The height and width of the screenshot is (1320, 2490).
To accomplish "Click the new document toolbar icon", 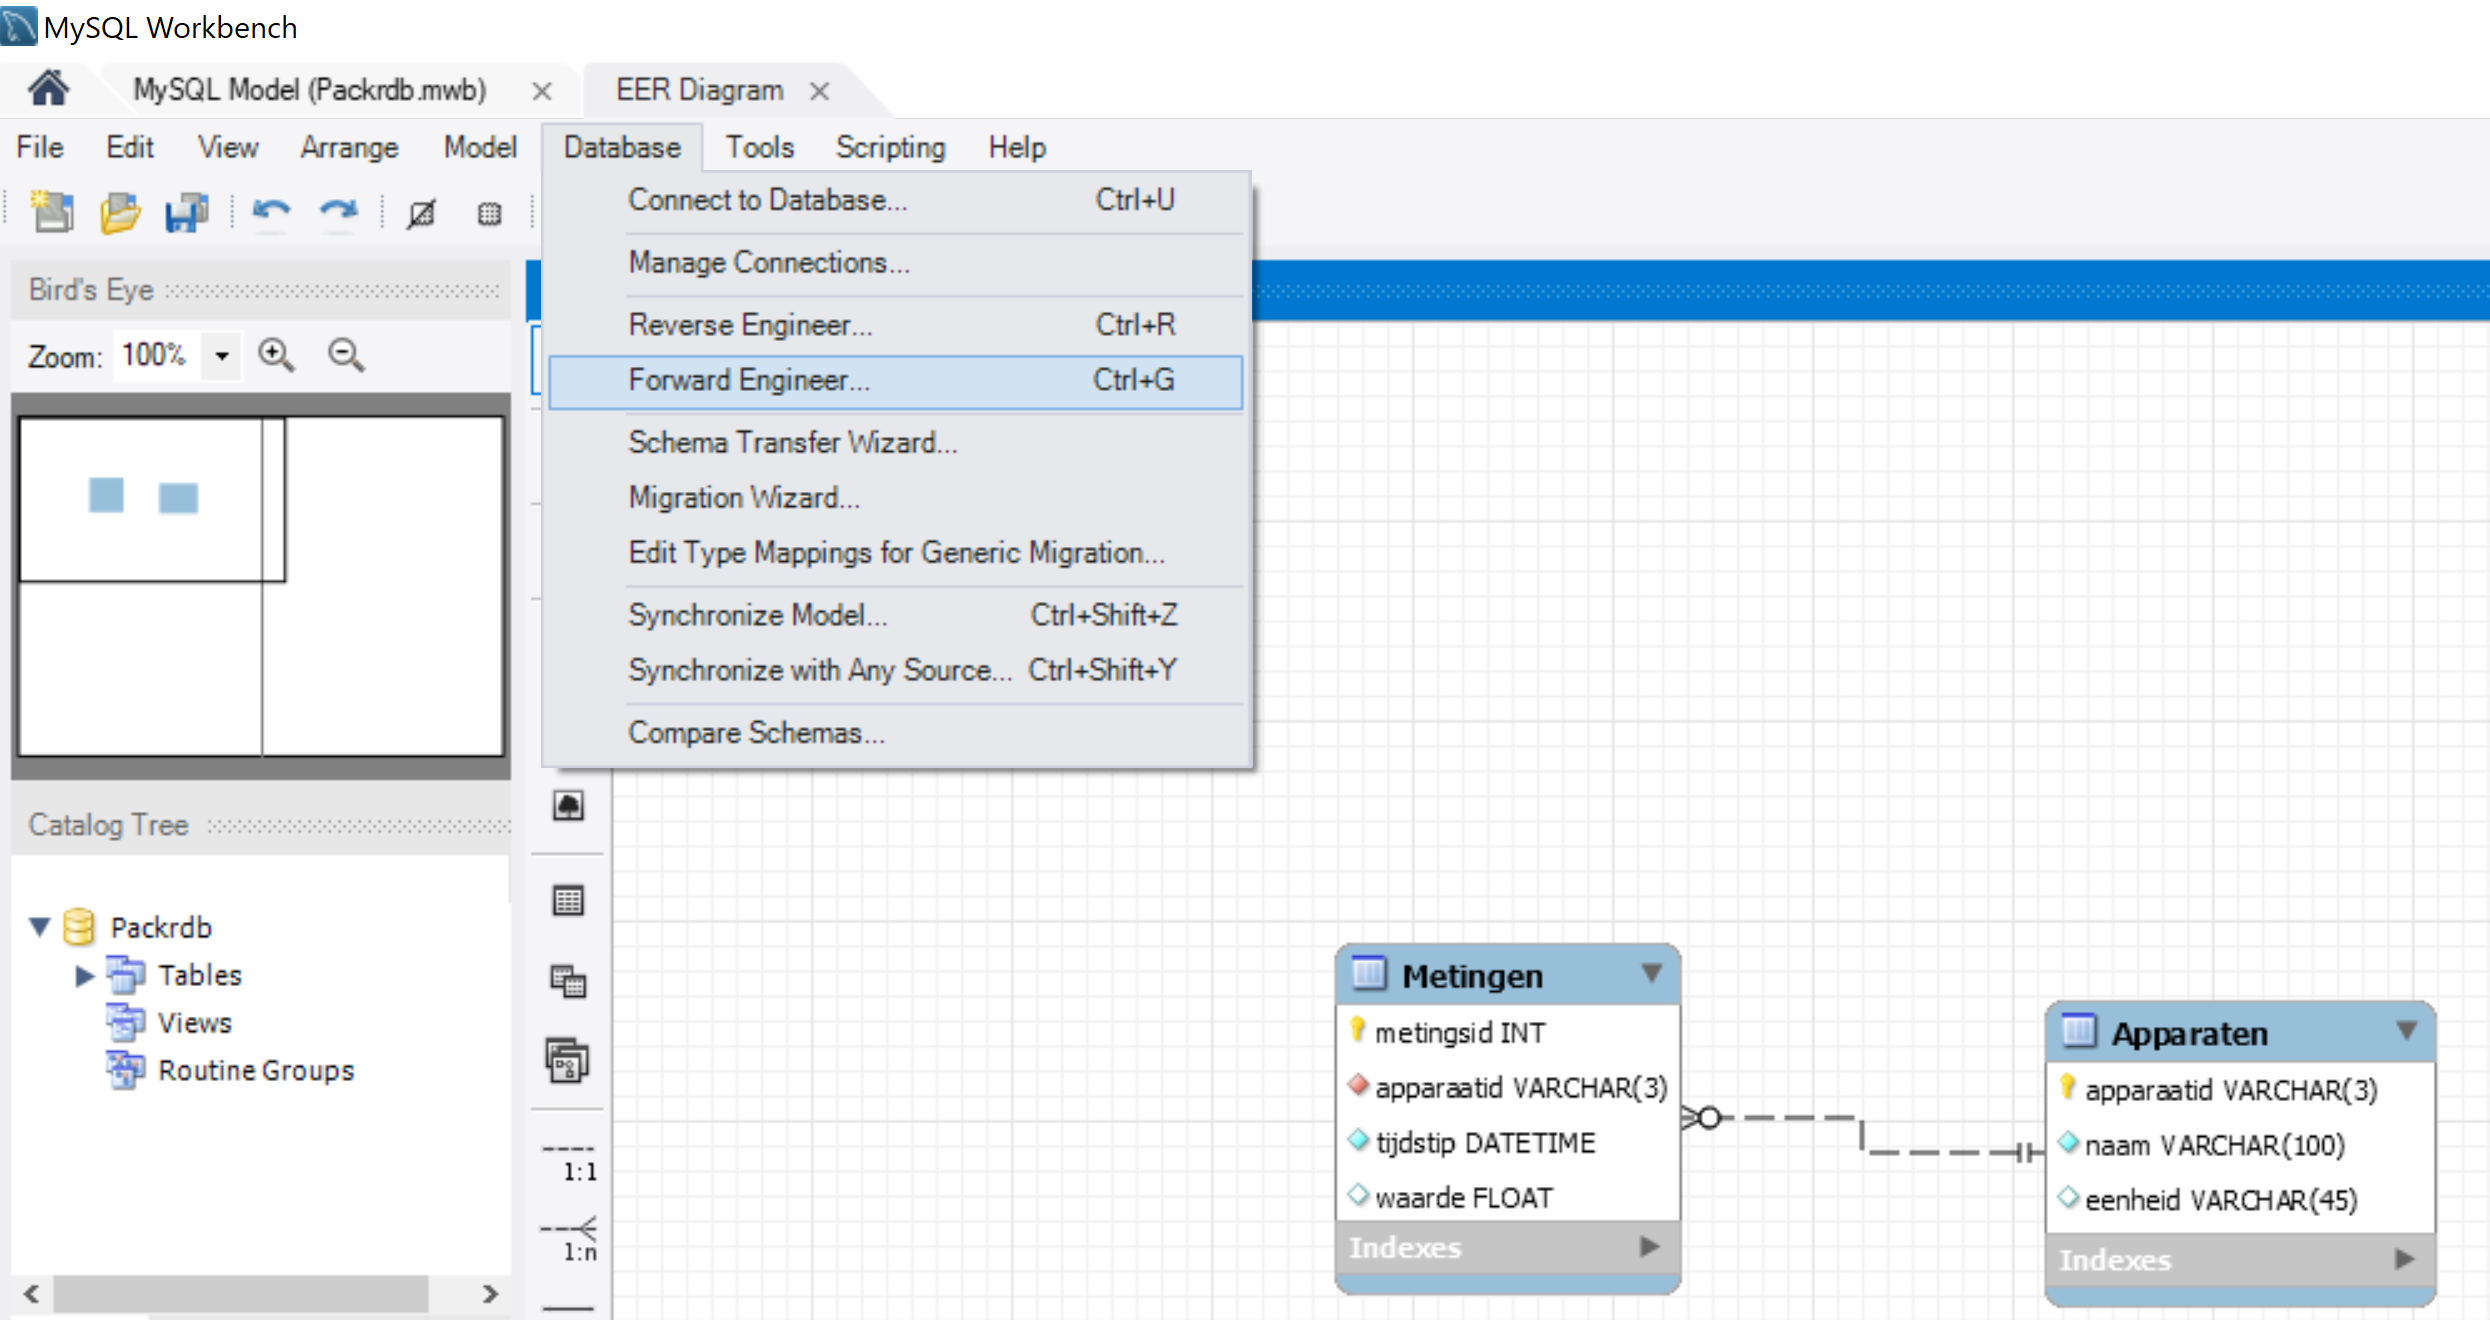I will (x=52, y=212).
